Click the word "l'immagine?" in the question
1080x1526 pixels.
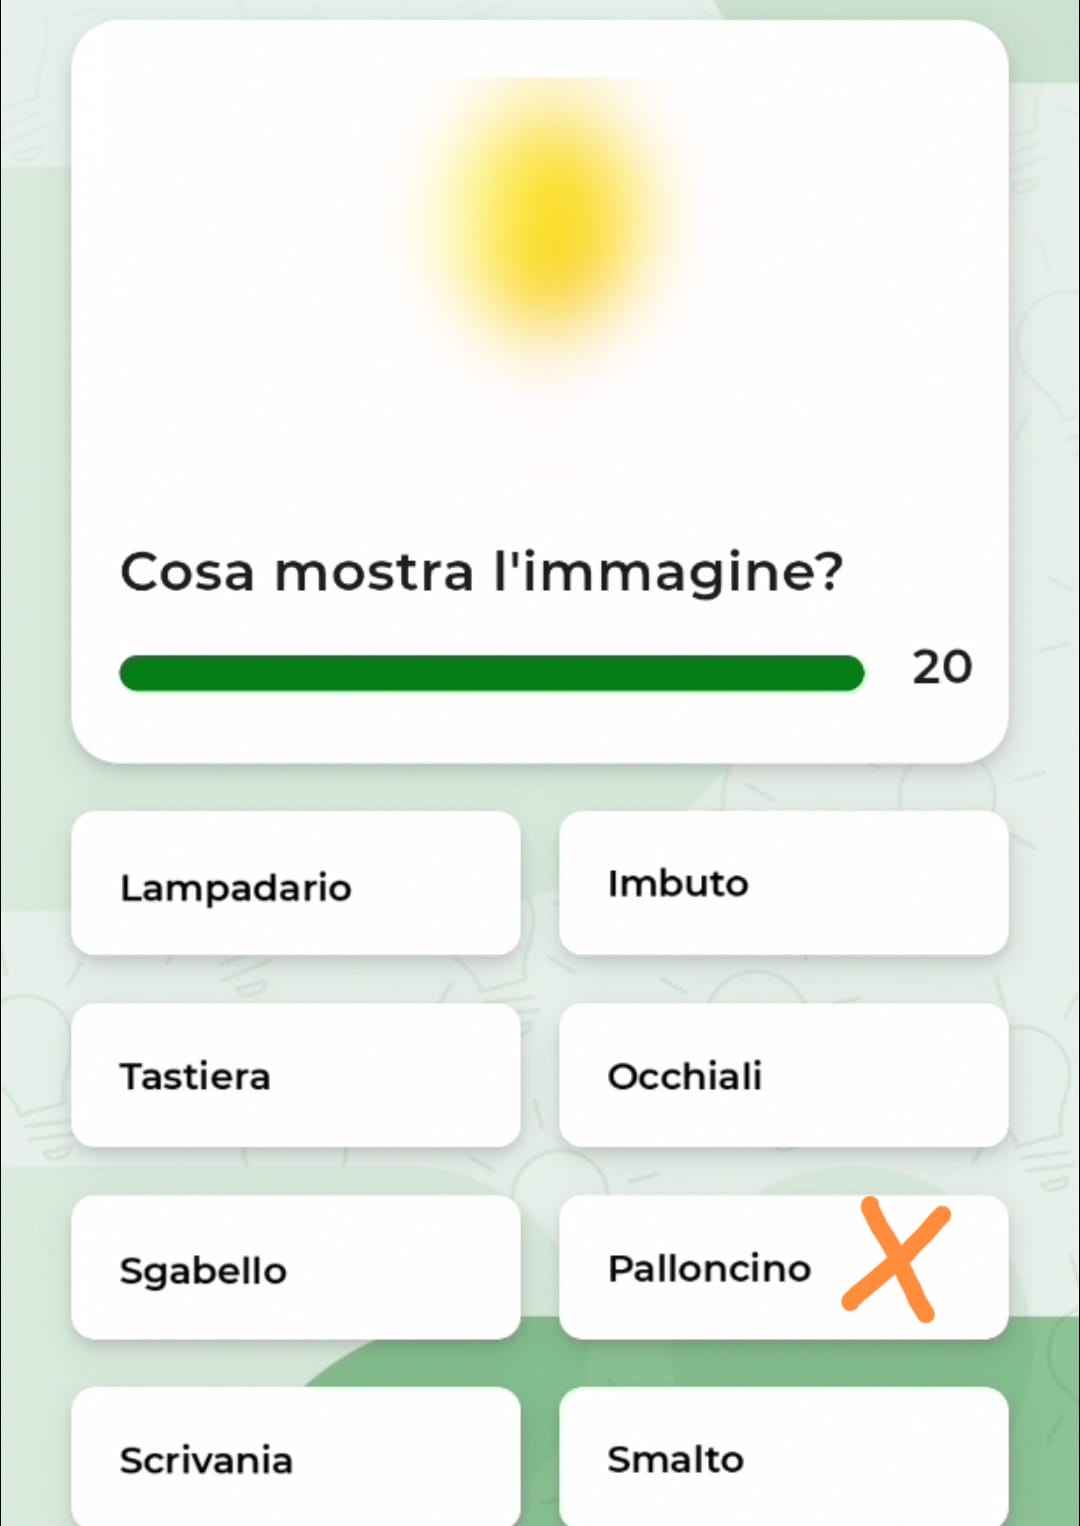coord(668,572)
